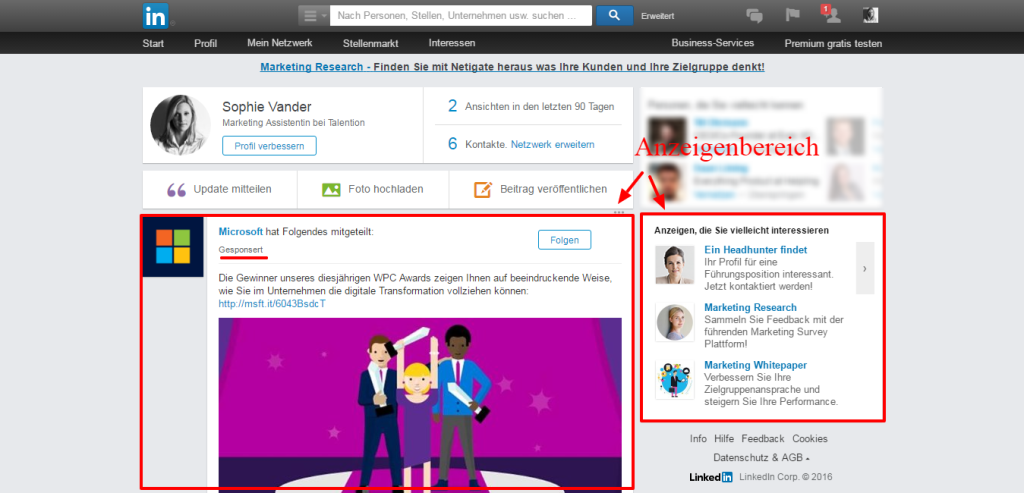Open the Hilfe footer link
Image resolution: width=1024 pixels, height=493 pixels.
click(724, 439)
